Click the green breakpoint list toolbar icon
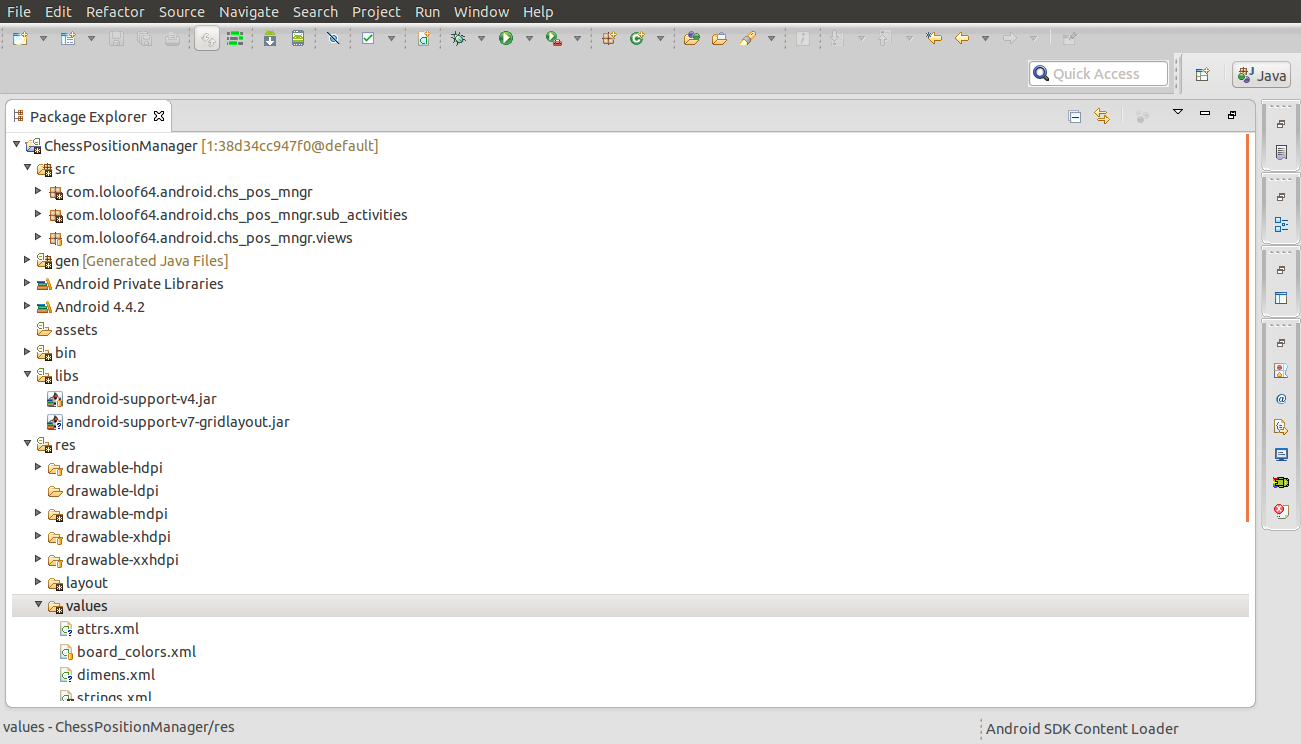 point(235,39)
